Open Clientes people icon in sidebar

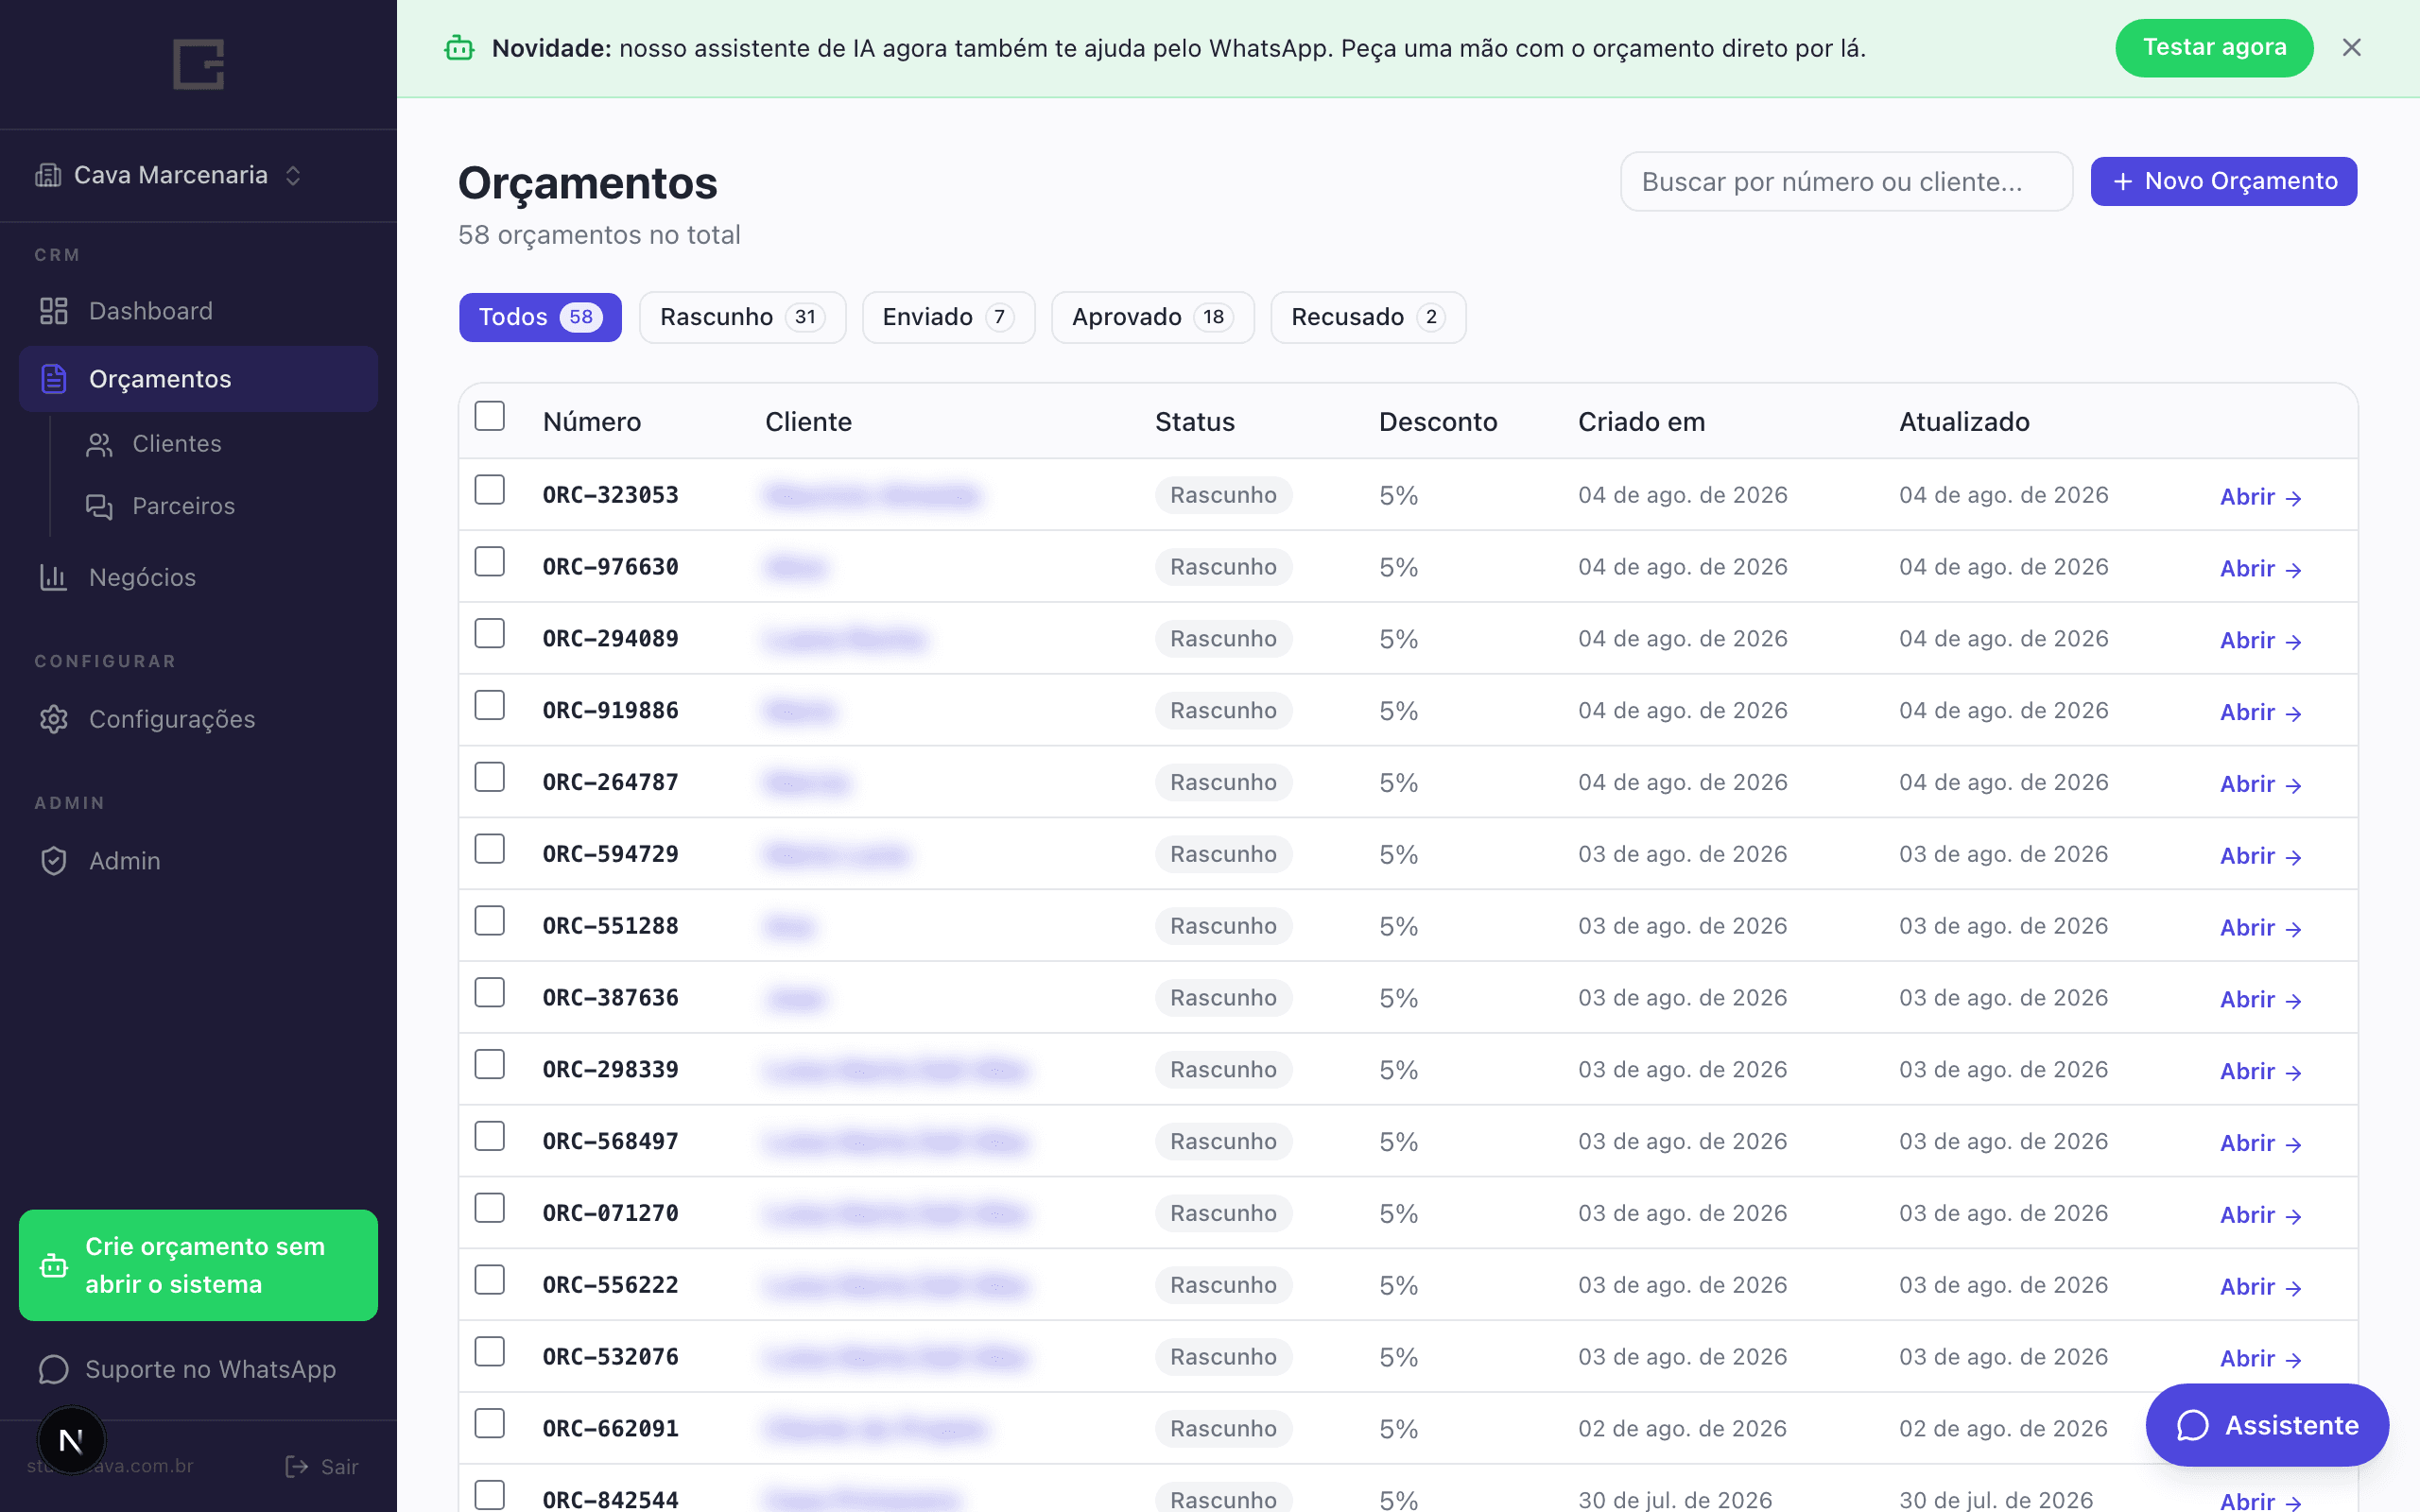coord(99,444)
